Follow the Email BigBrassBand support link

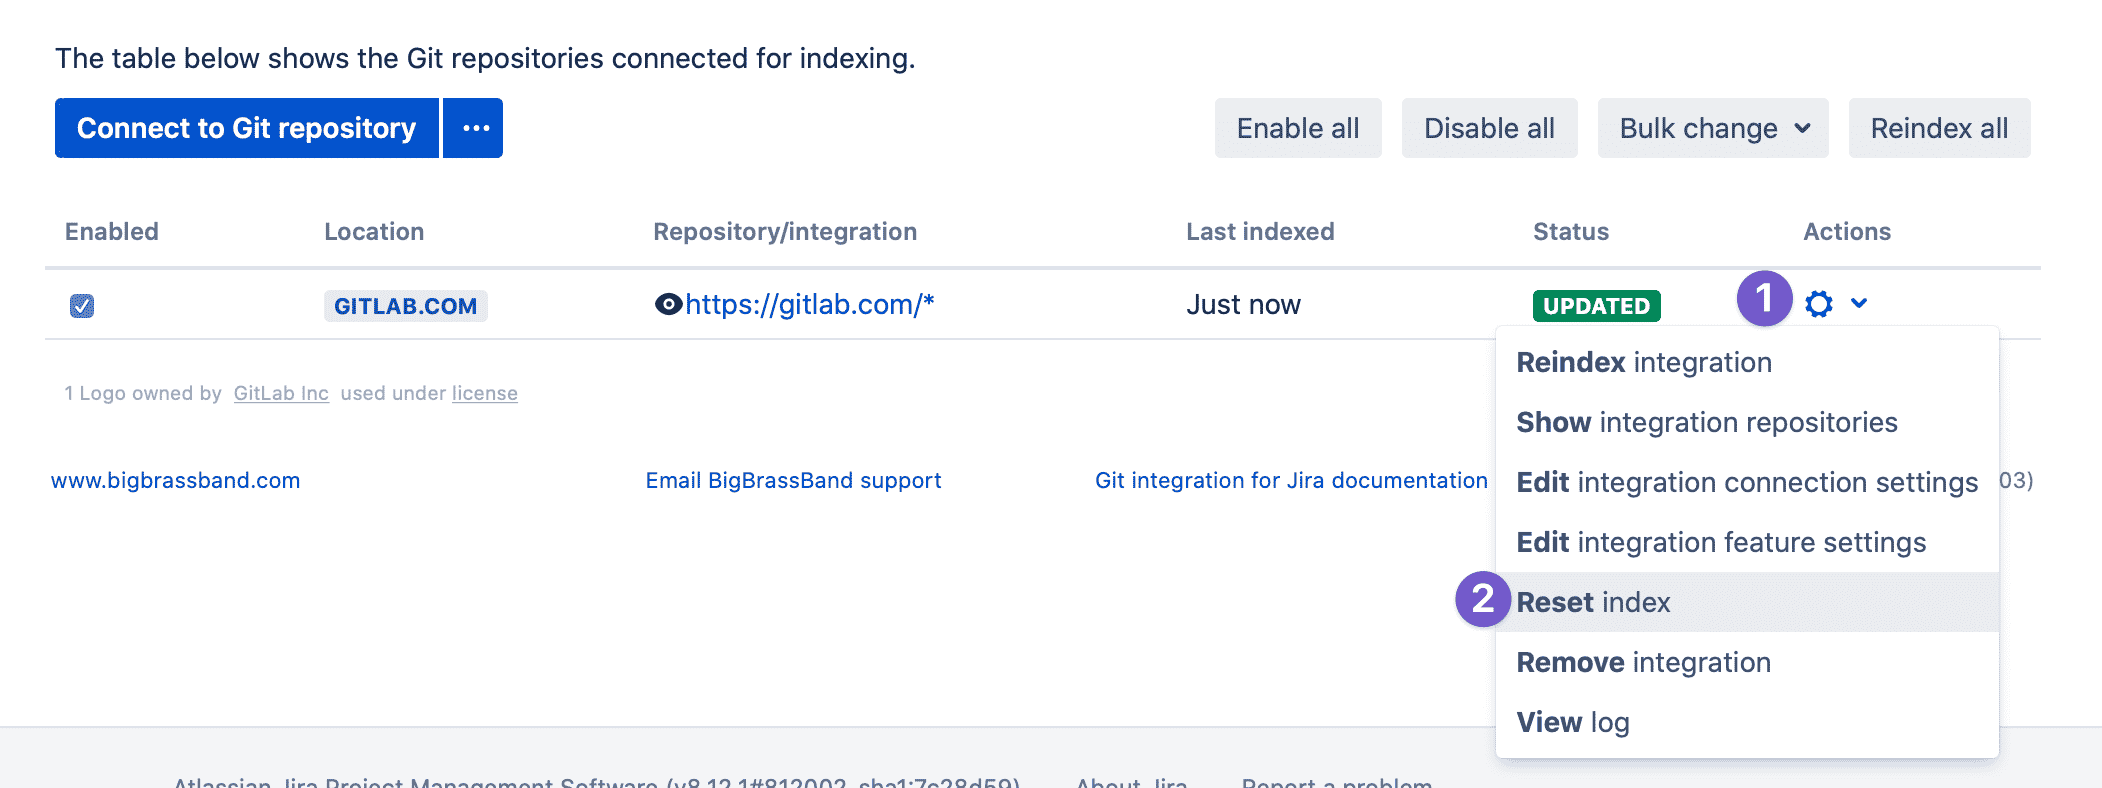(793, 480)
